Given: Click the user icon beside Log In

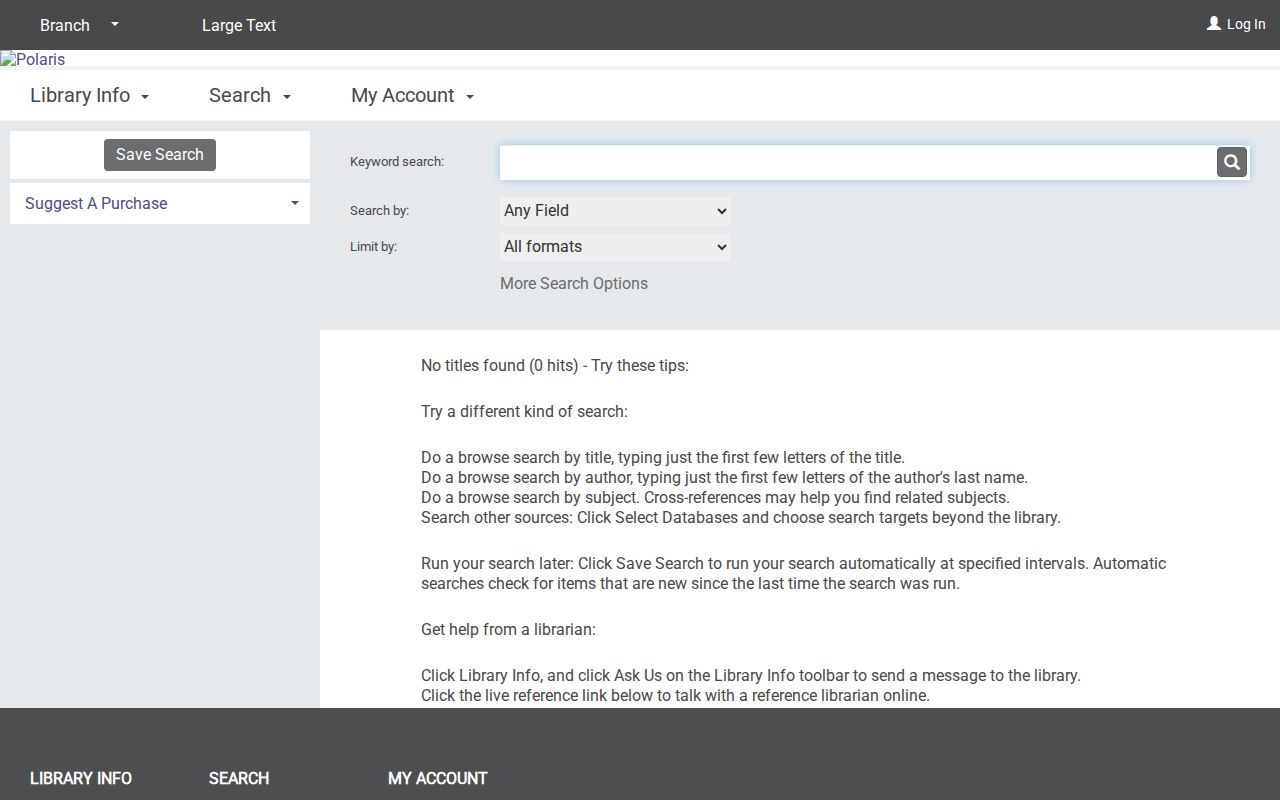Looking at the screenshot, I should pyautogui.click(x=1214, y=23).
